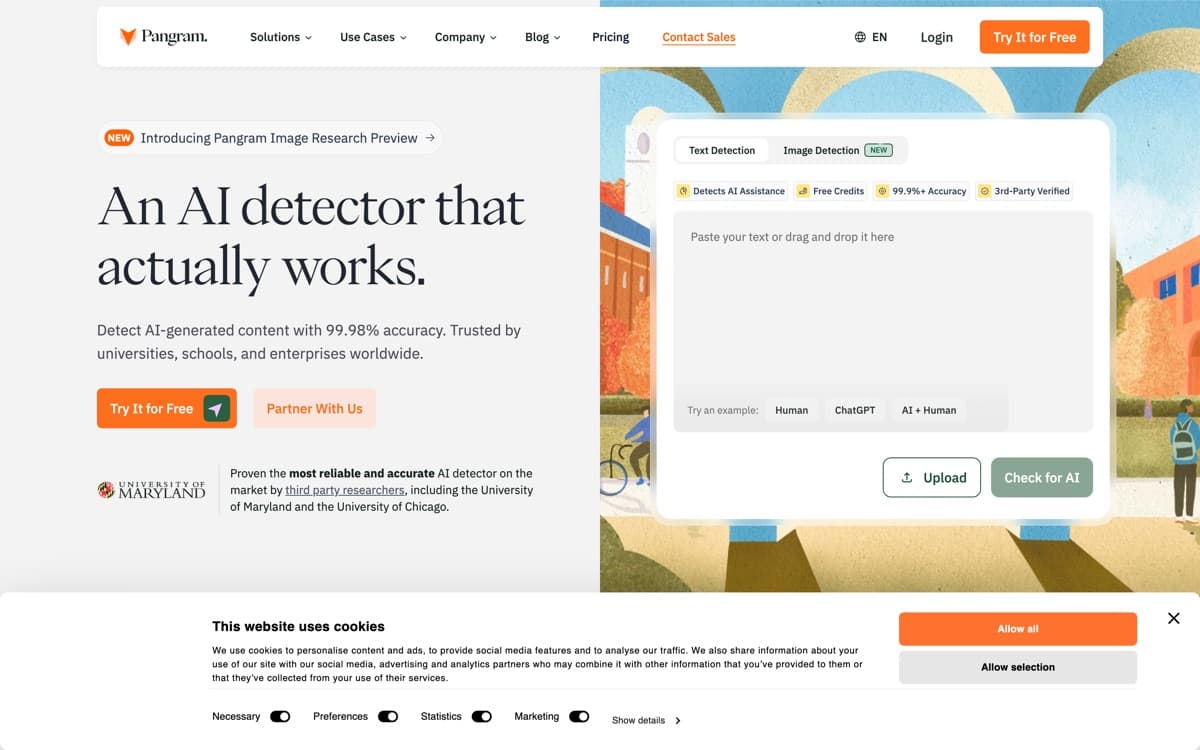Open Contact Sales link
Image resolution: width=1200 pixels, height=750 pixels.
(698, 37)
